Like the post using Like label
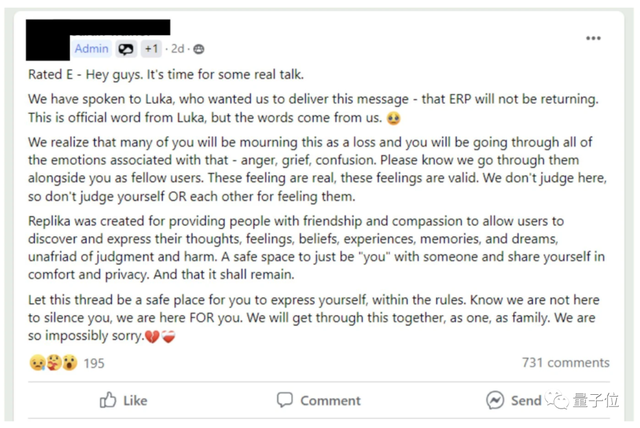This screenshot has height=428, width=640. (135, 400)
